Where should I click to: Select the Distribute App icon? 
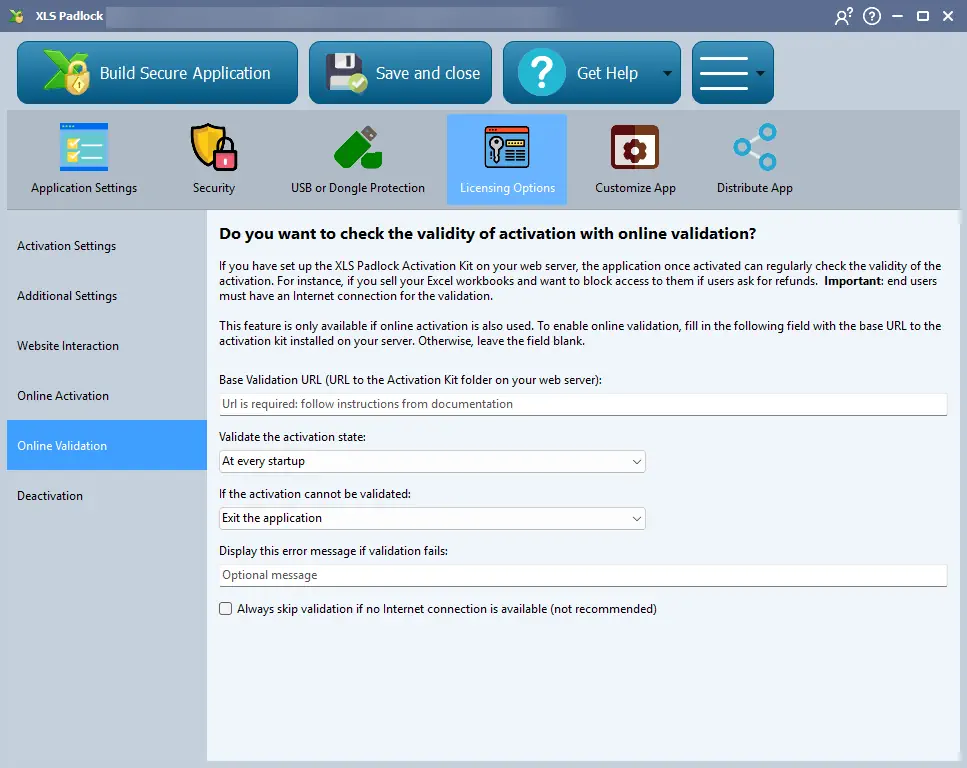click(x=754, y=146)
